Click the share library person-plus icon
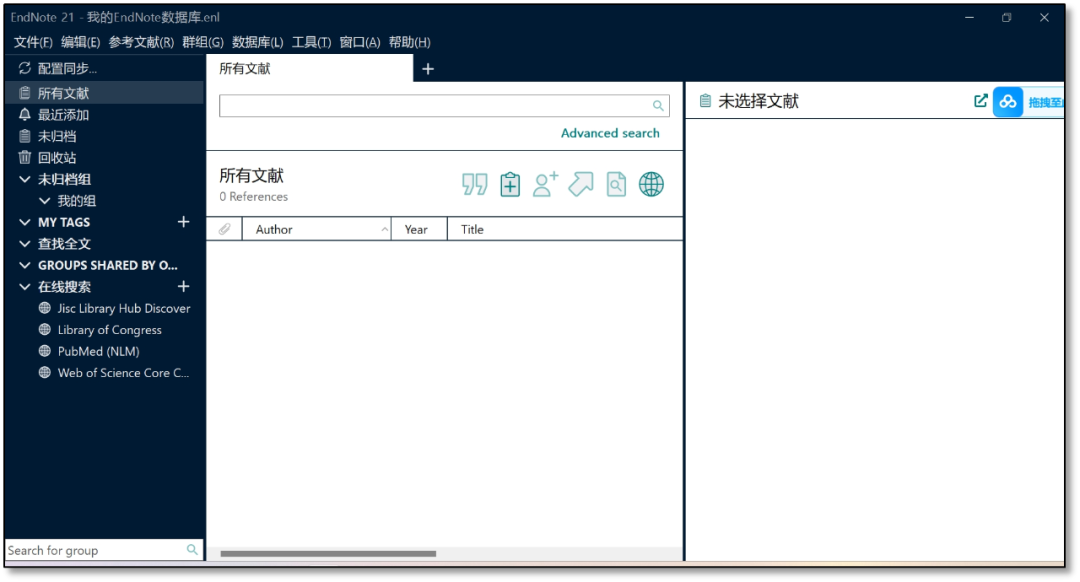The image size is (1080, 582). click(x=546, y=185)
